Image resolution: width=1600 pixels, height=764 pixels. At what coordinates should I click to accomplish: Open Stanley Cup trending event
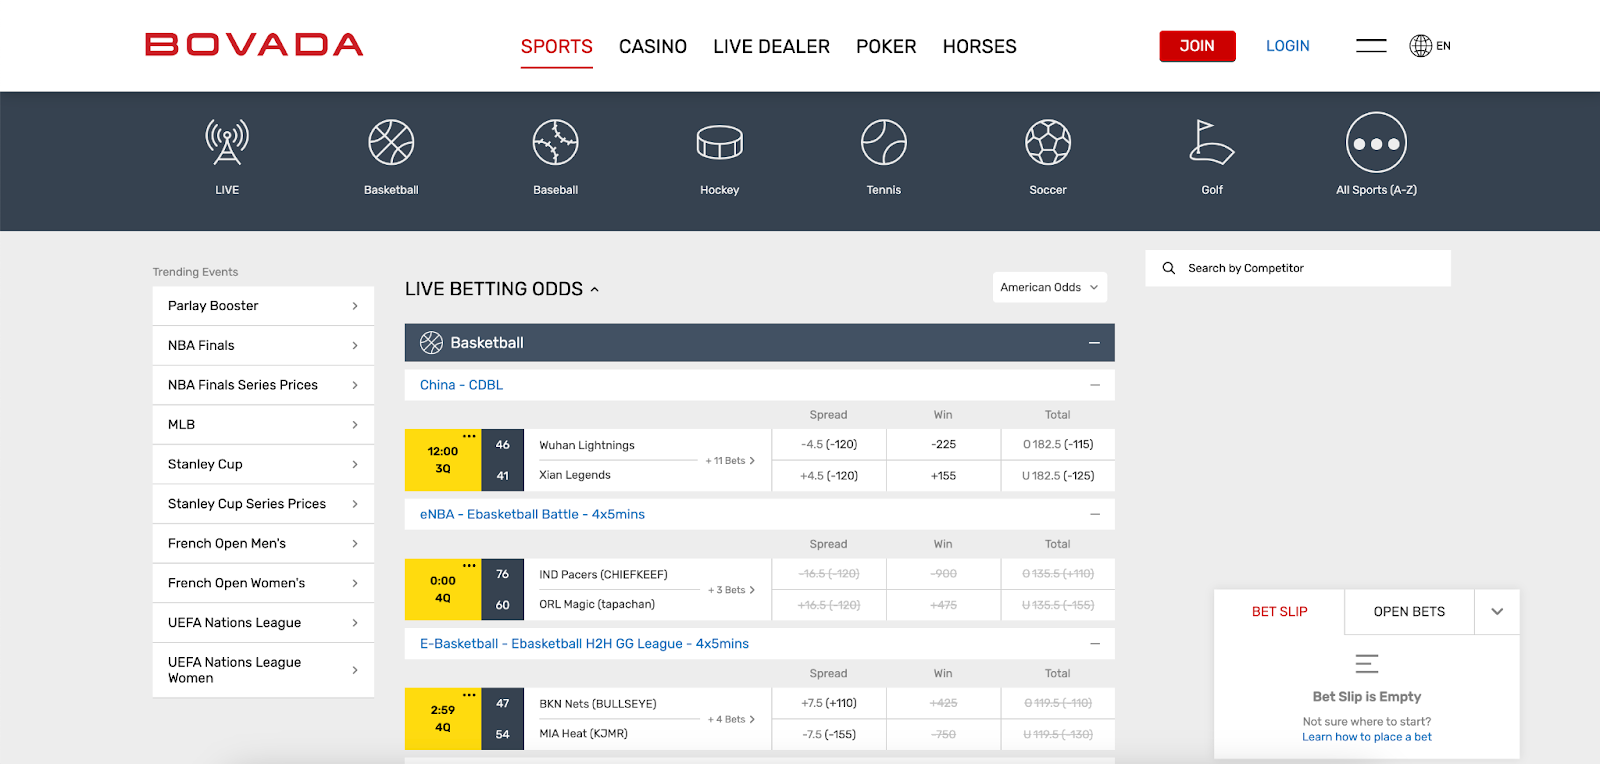click(x=263, y=464)
